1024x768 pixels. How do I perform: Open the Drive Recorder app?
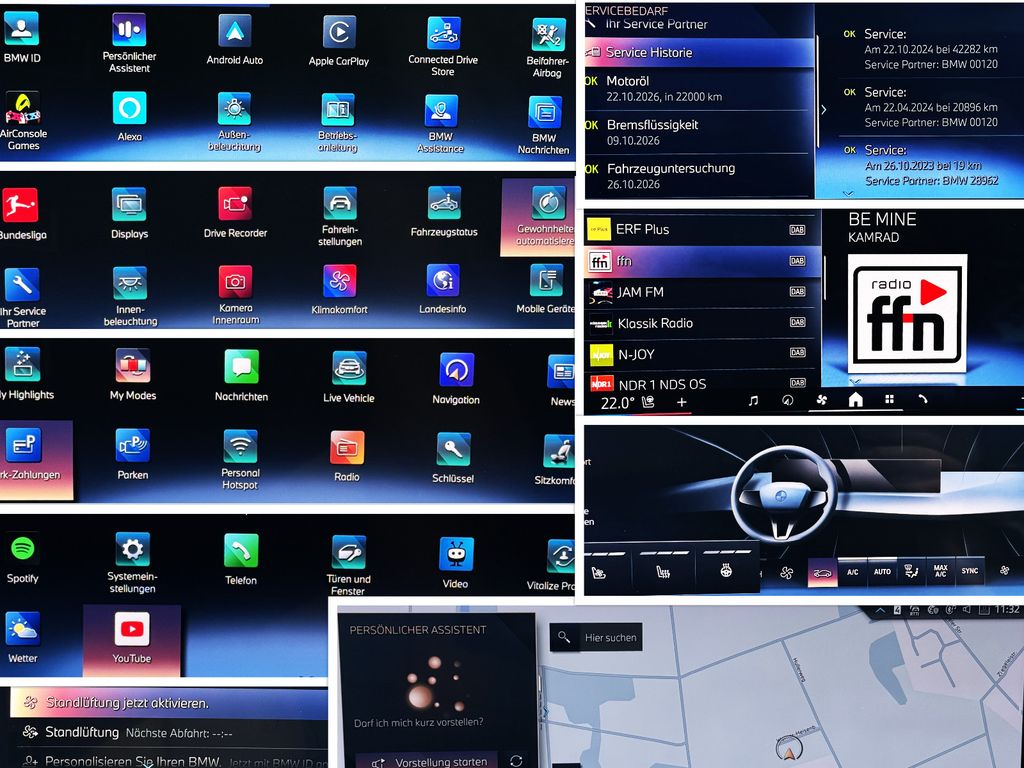[x=235, y=213]
